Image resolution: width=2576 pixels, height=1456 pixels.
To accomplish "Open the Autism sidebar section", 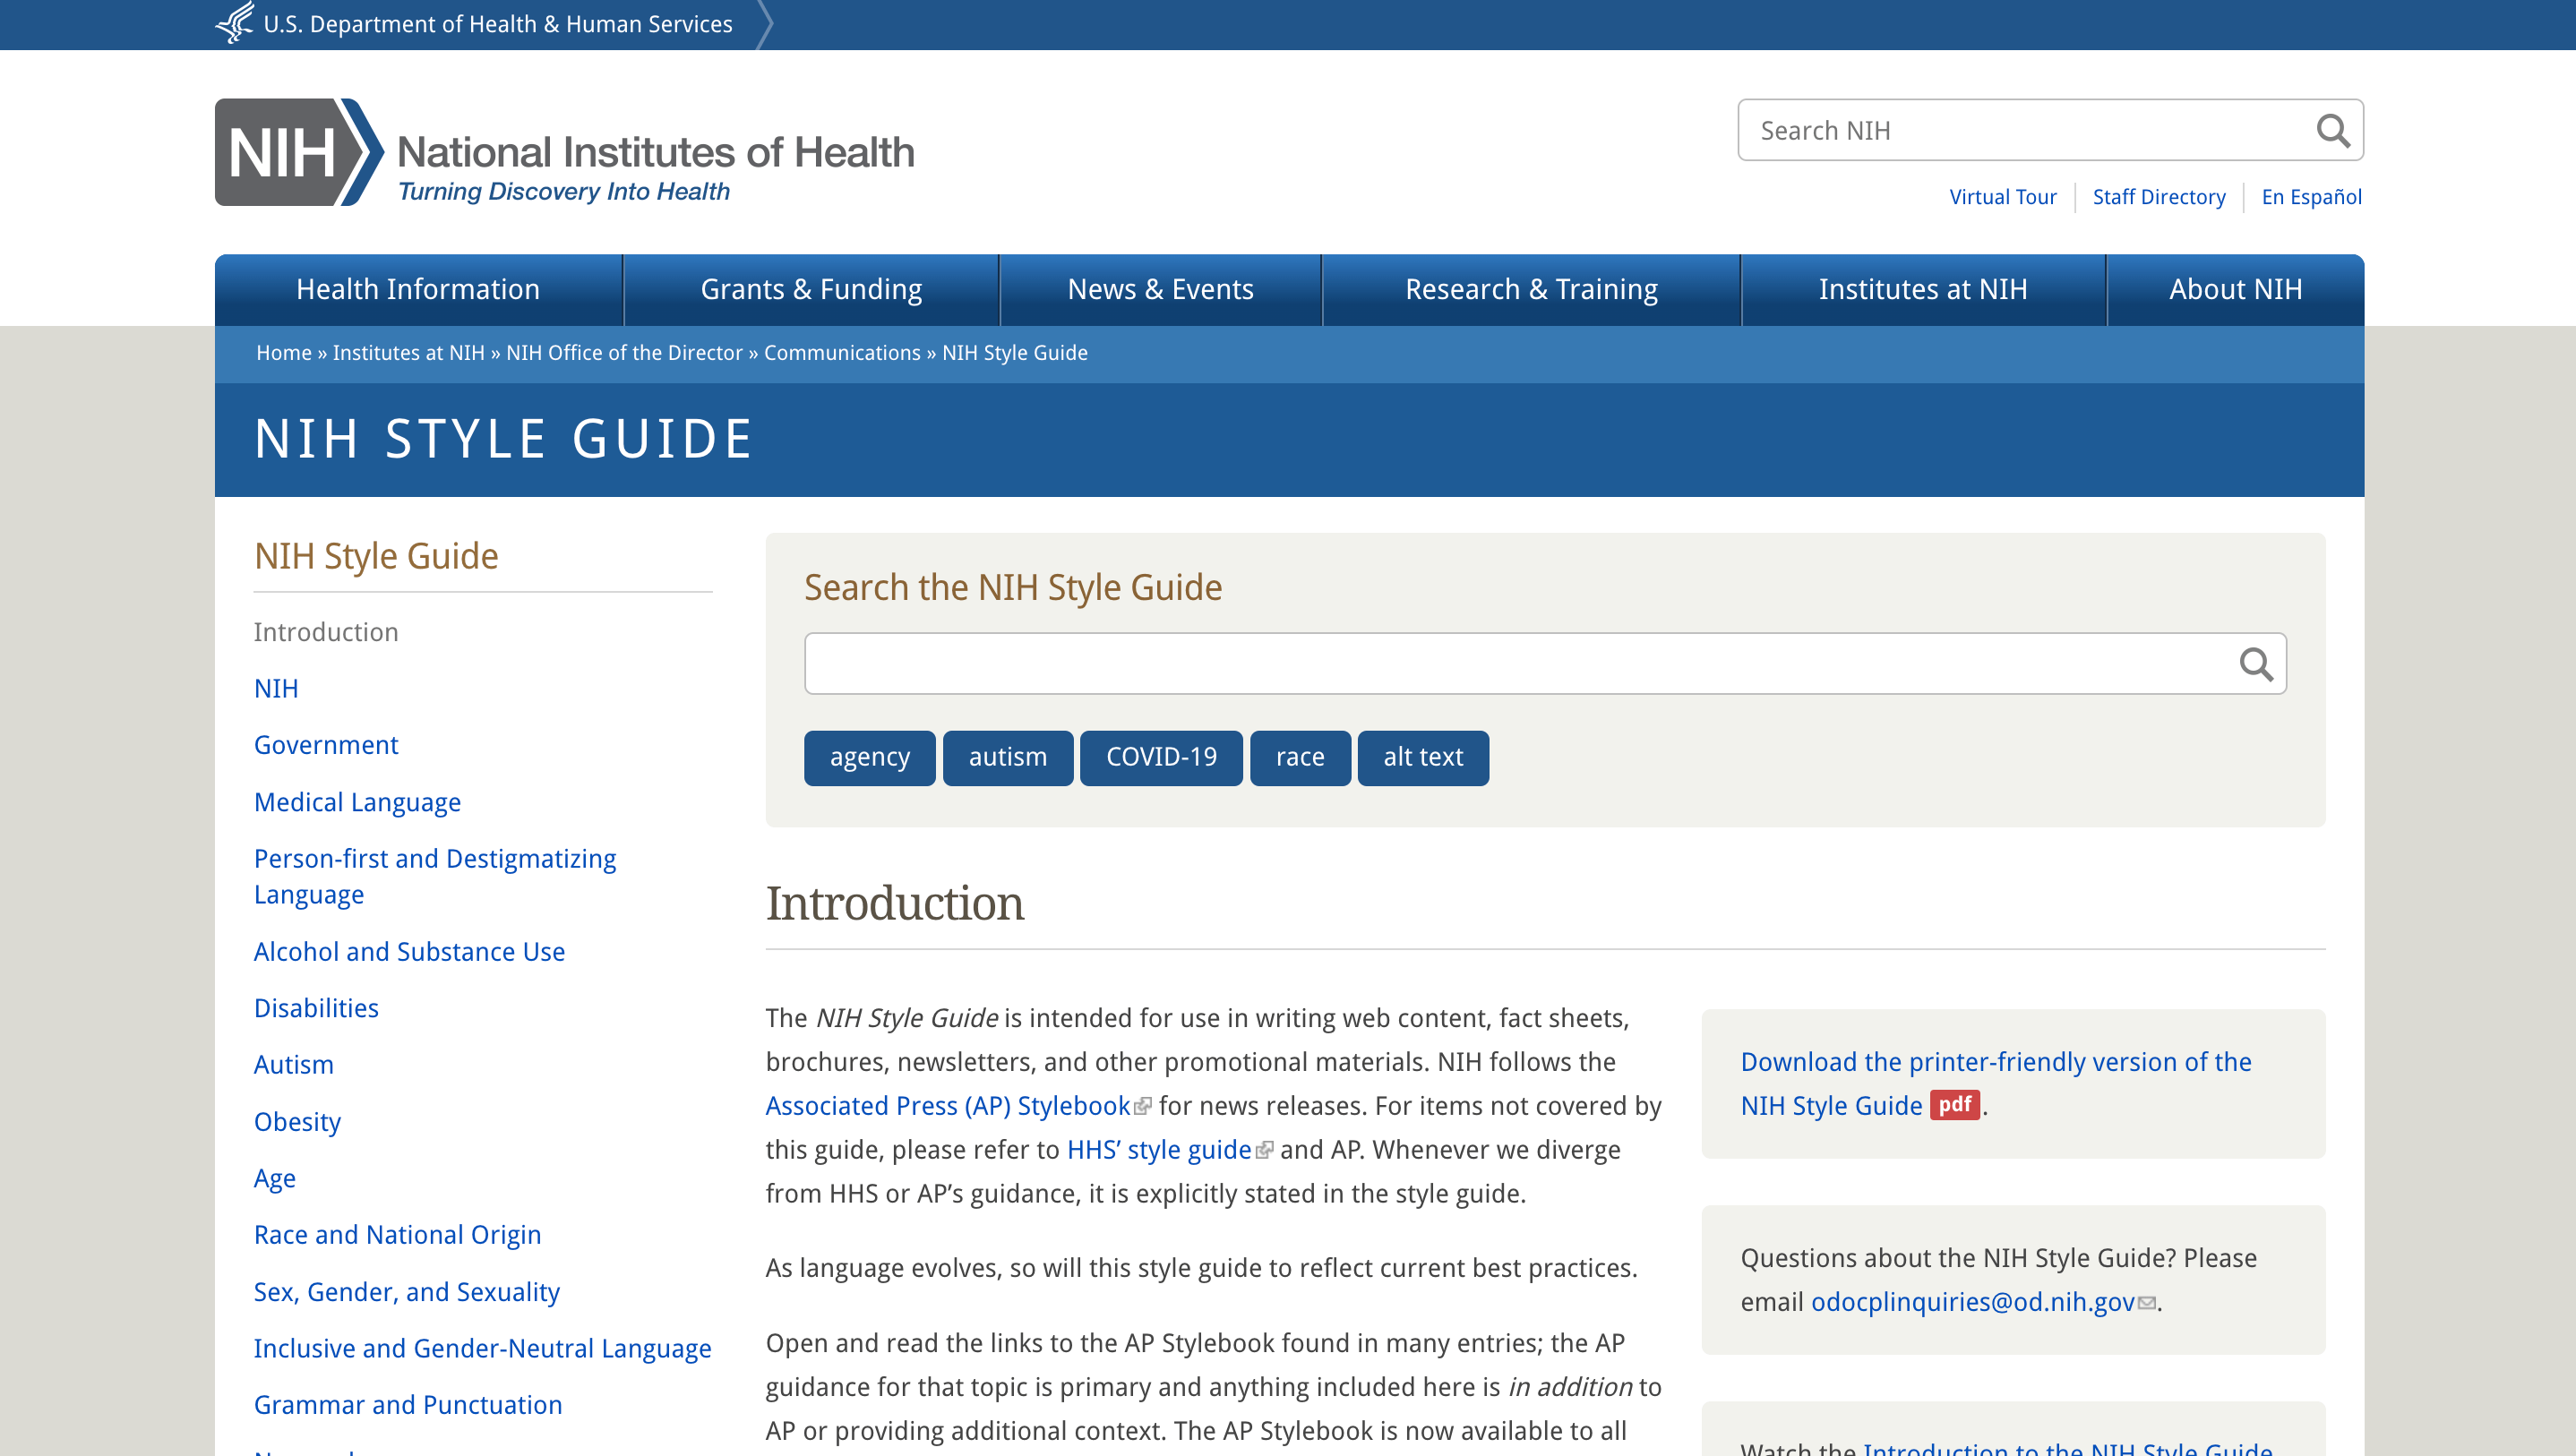I will pyautogui.click(x=293, y=1065).
